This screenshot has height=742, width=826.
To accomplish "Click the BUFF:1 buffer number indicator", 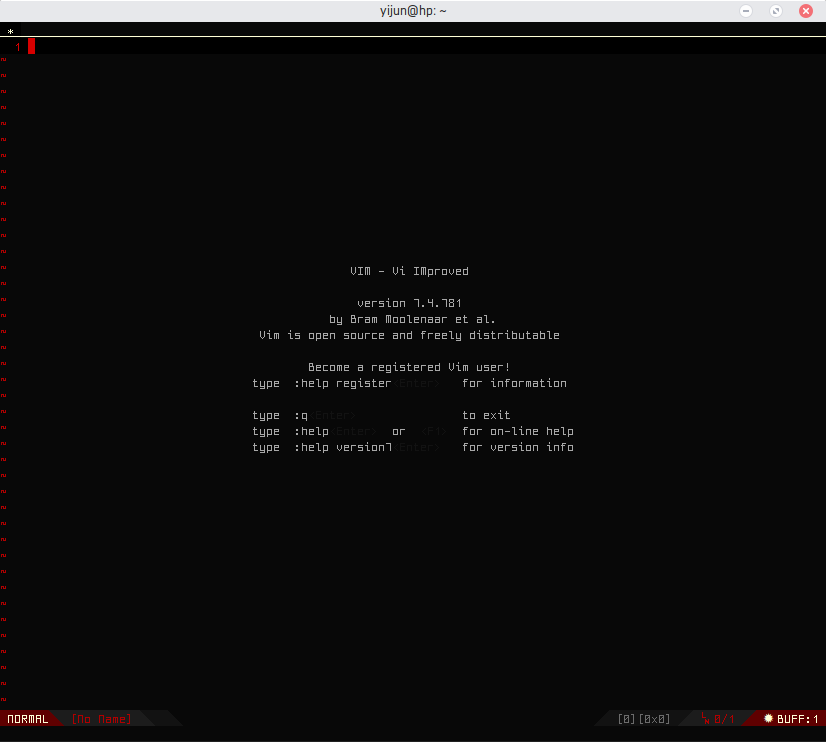I will (x=798, y=719).
